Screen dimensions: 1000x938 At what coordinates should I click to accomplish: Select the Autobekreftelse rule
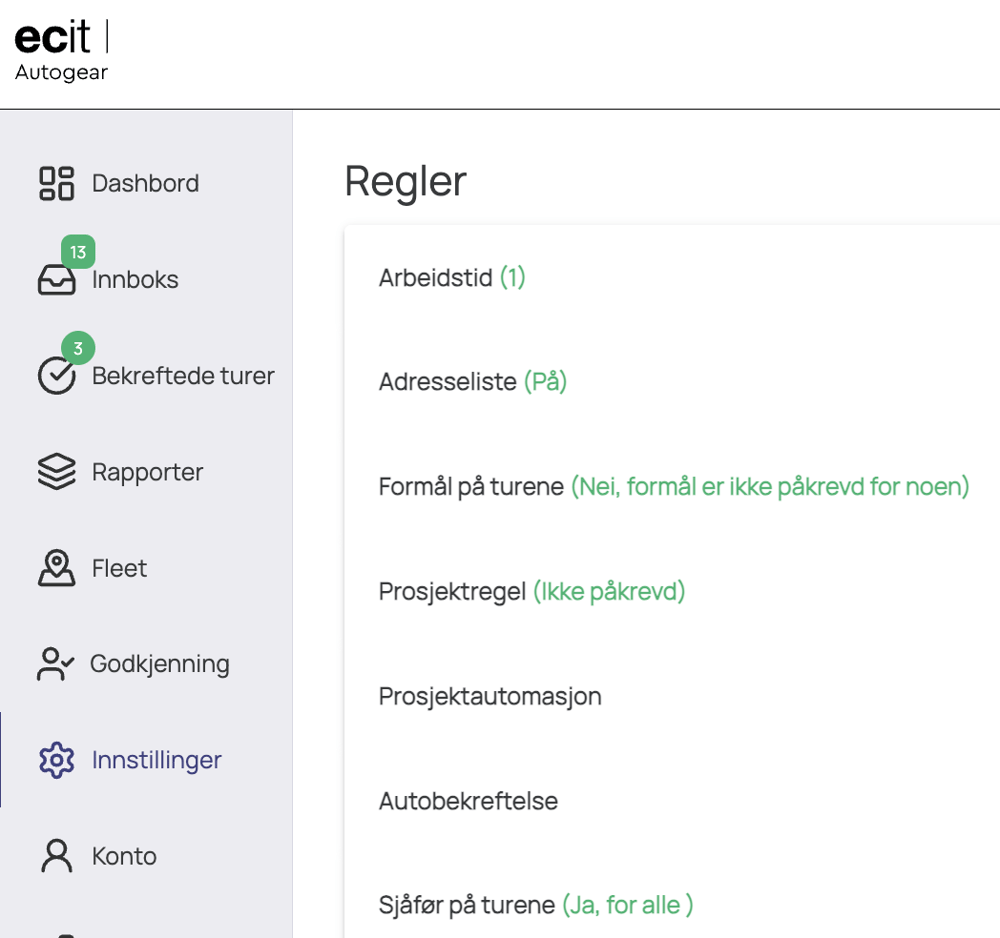(x=468, y=801)
